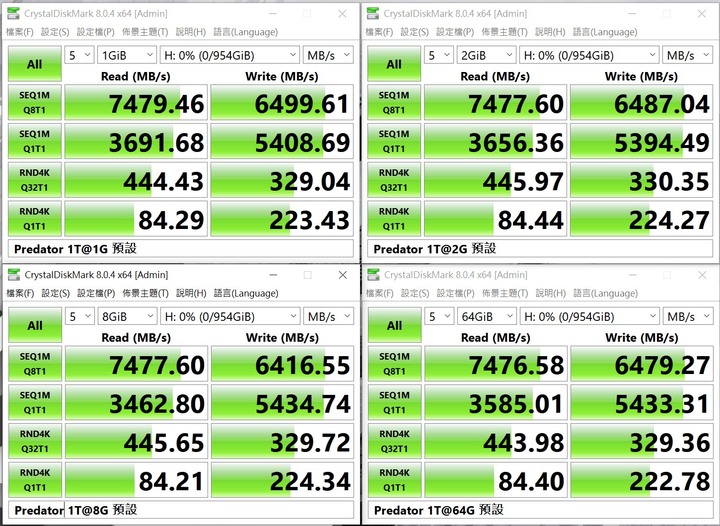
Task: Open 檔案(F) menu in the 1GiB window
Action: (20, 32)
